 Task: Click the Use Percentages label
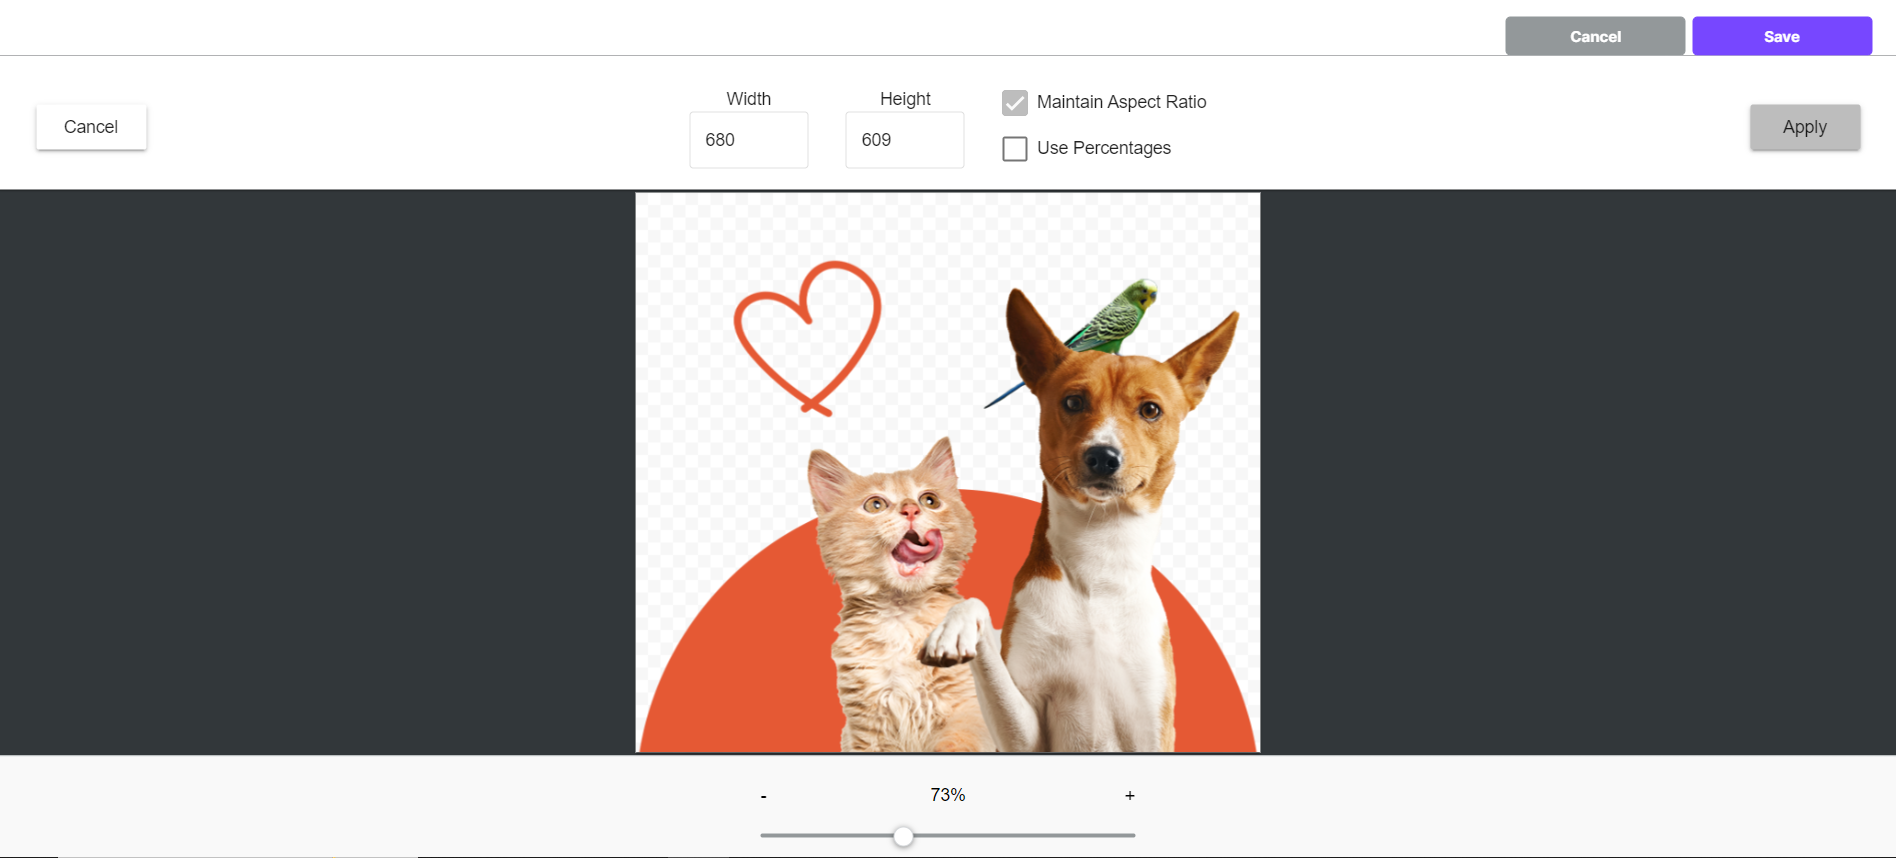(1104, 148)
